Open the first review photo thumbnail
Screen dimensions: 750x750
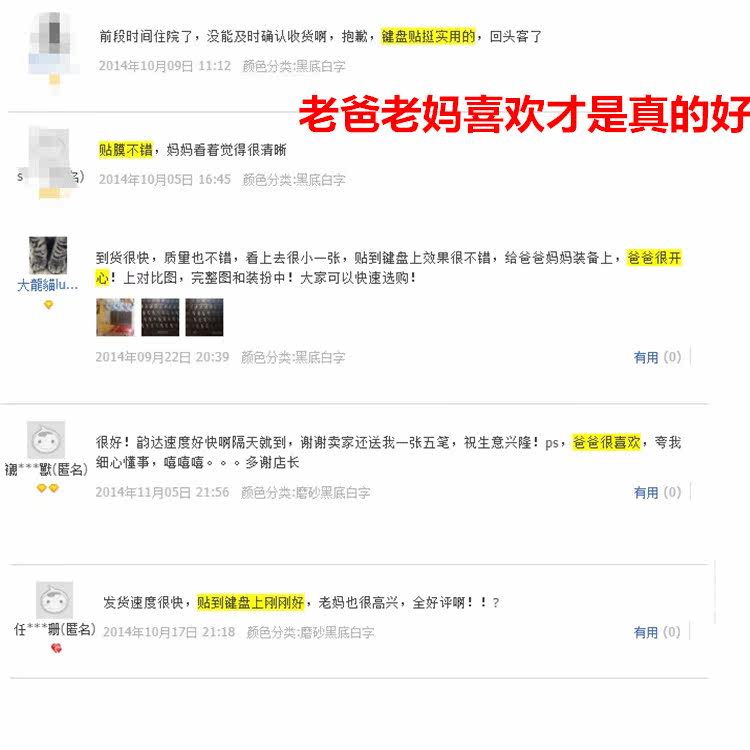(115, 317)
